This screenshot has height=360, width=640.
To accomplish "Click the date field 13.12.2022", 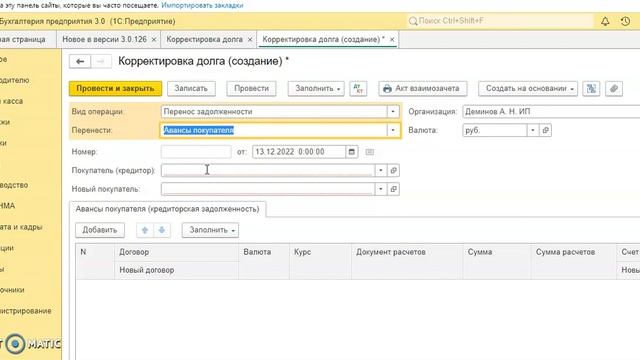I will coord(299,152).
